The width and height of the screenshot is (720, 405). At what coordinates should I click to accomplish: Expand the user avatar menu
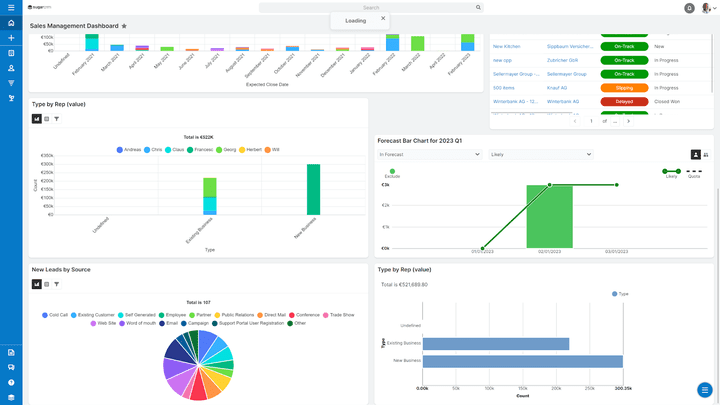(x=708, y=8)
